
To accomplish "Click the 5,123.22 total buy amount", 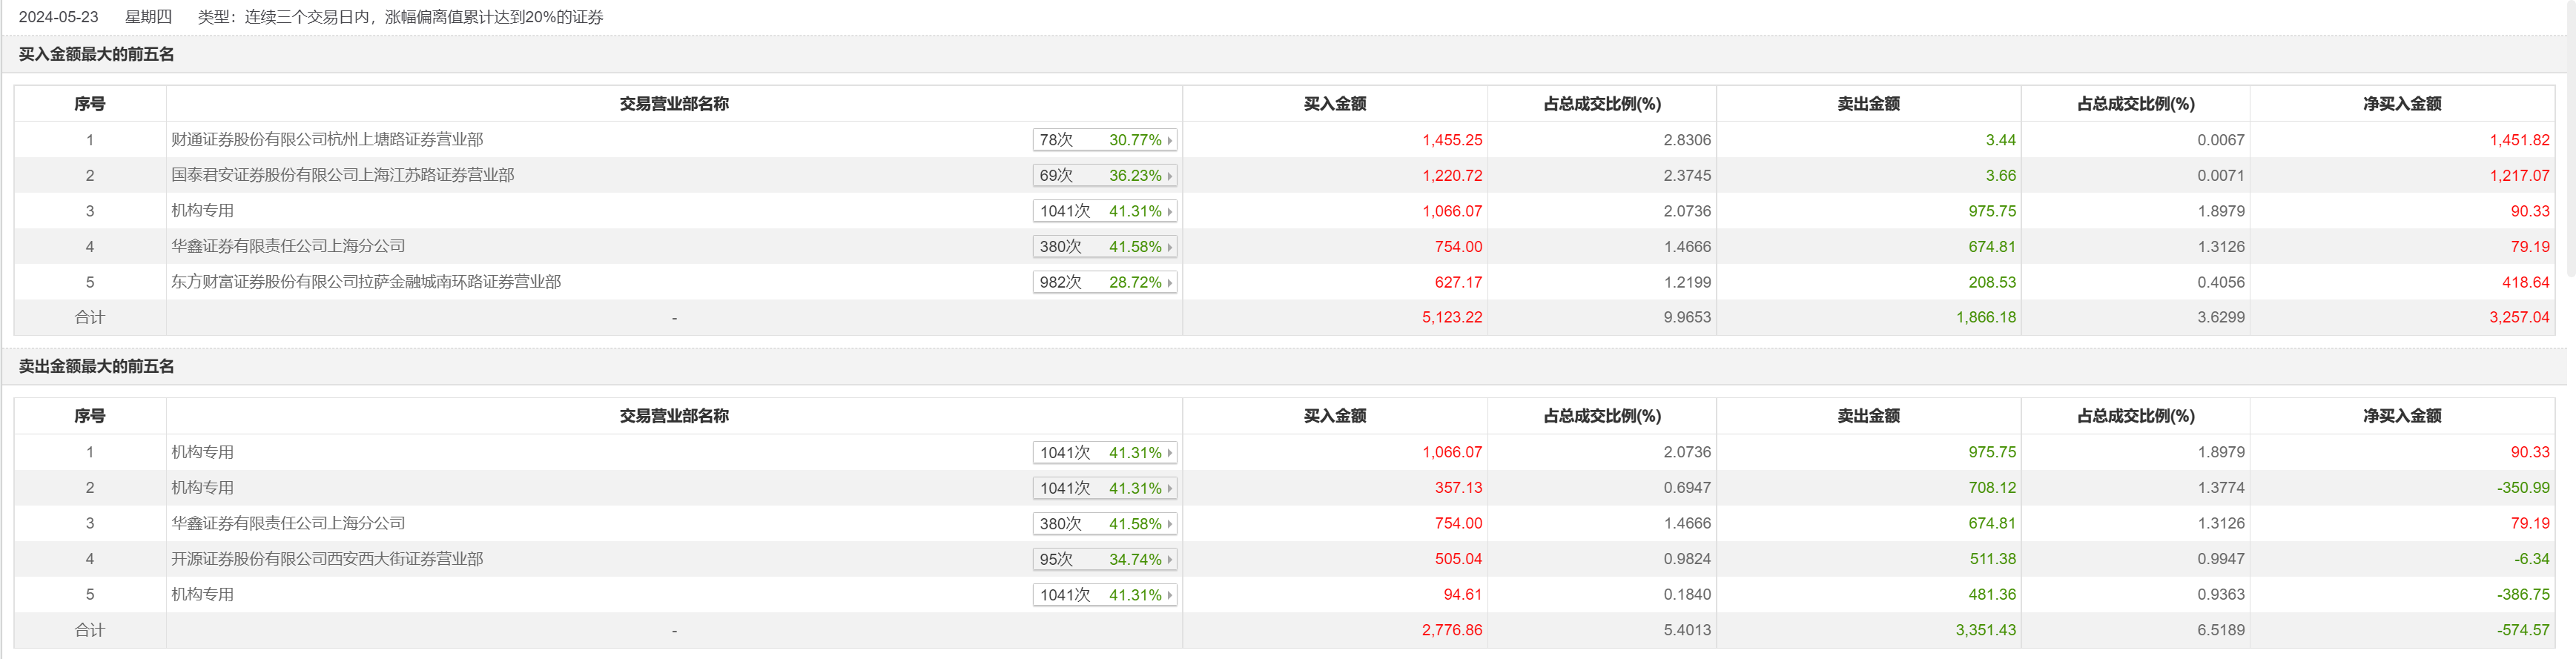I will (x=1452, y=317).
